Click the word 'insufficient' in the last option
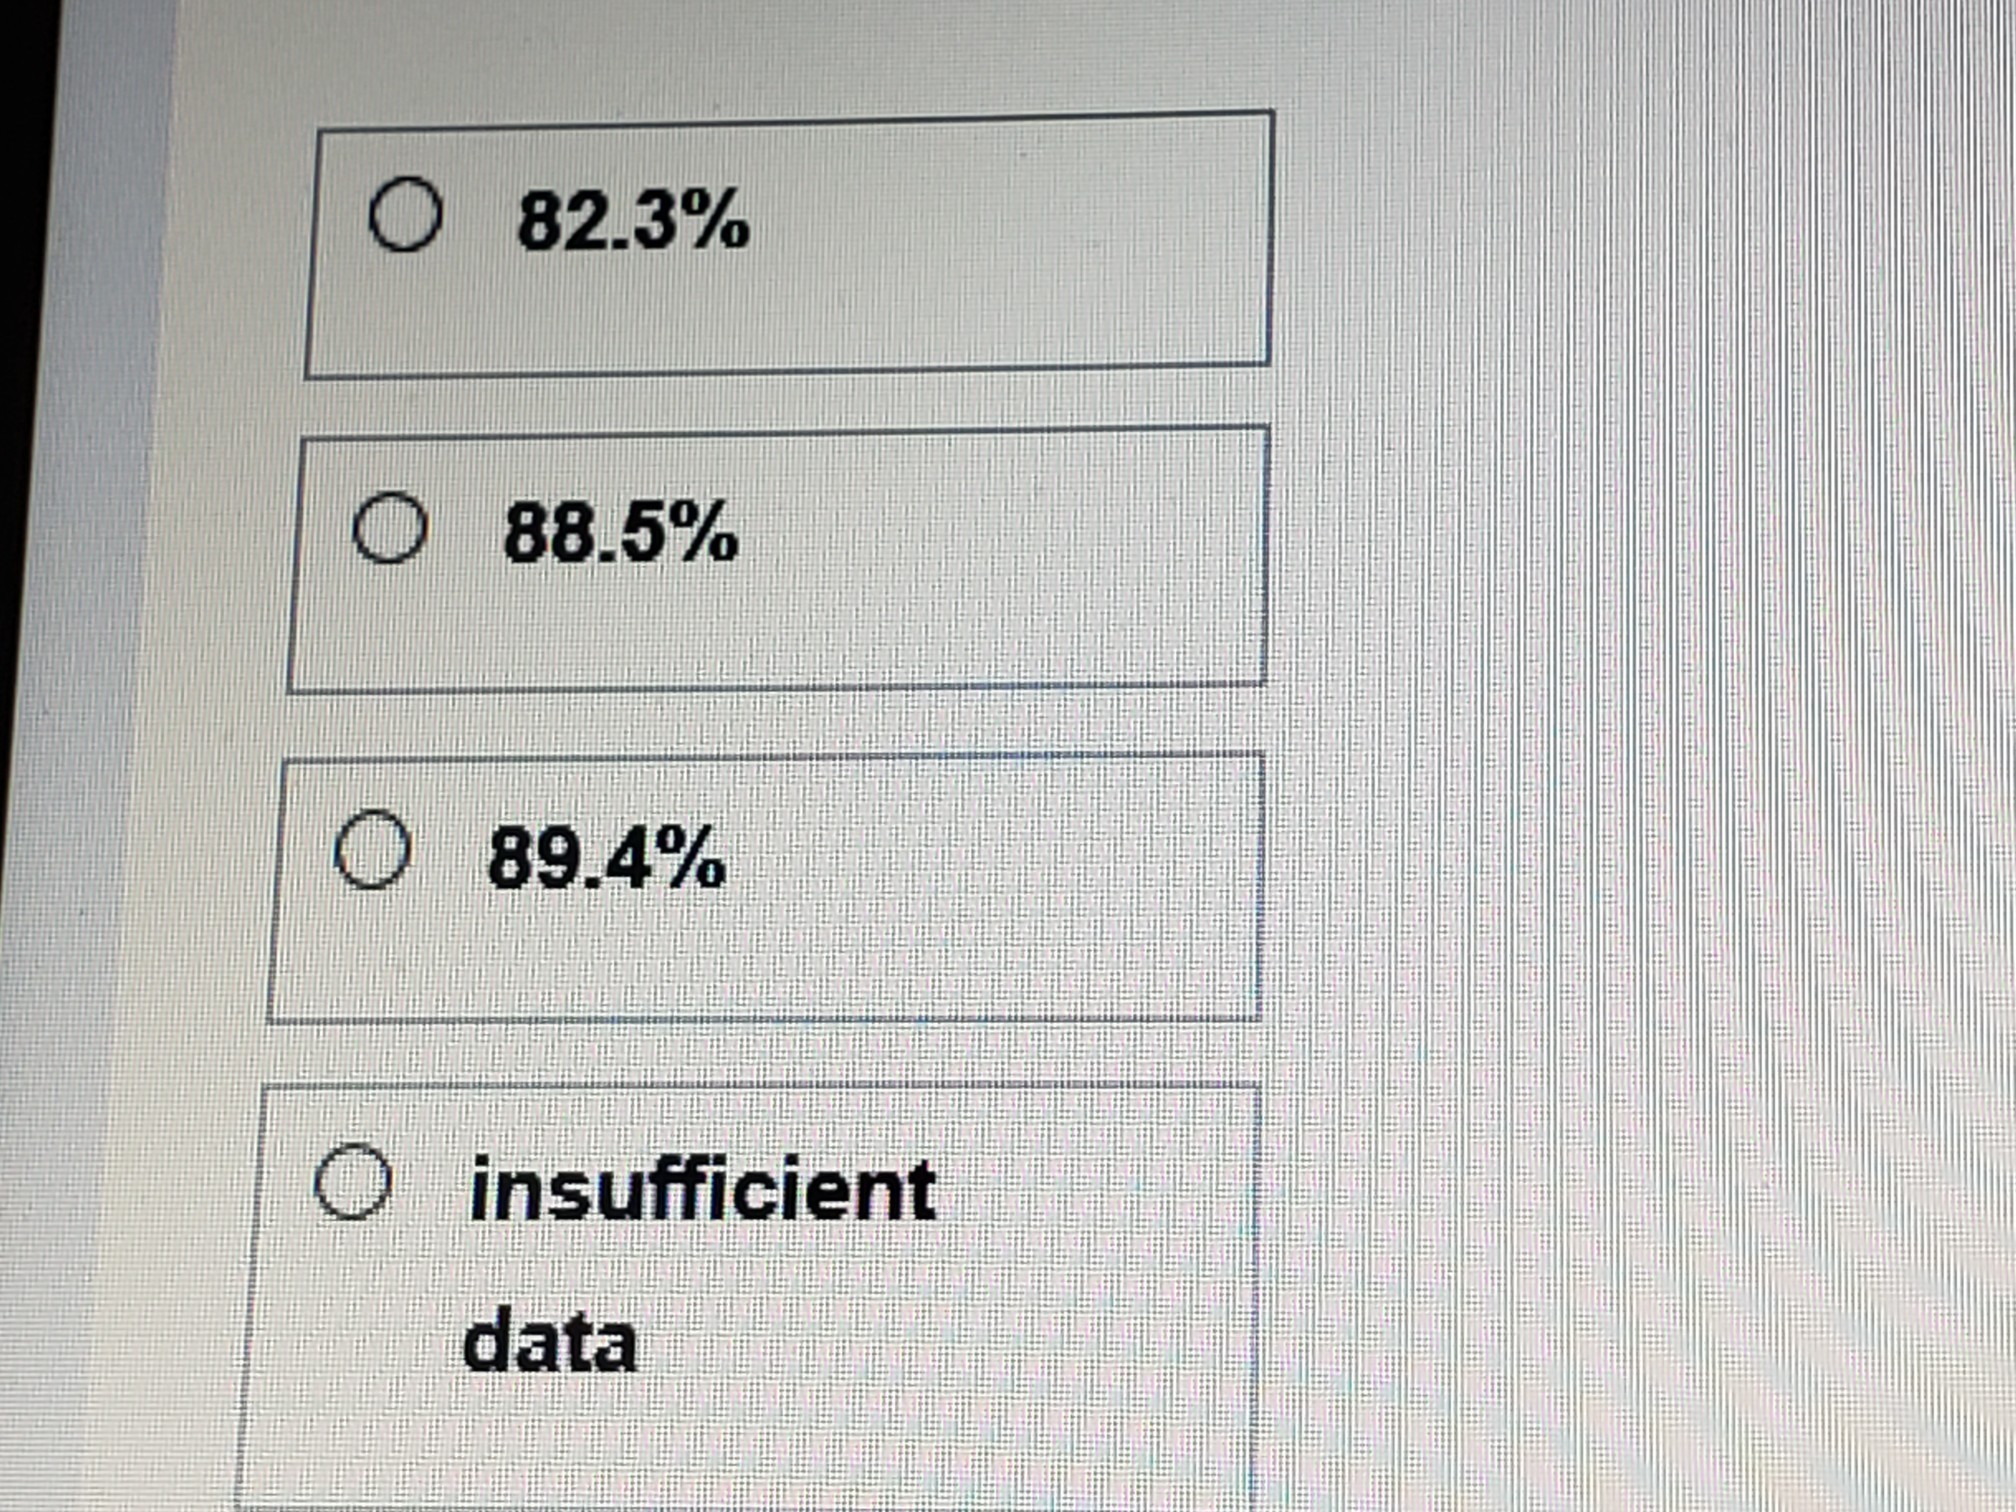This screenshot has height=1512, width=2016. 702,1190
